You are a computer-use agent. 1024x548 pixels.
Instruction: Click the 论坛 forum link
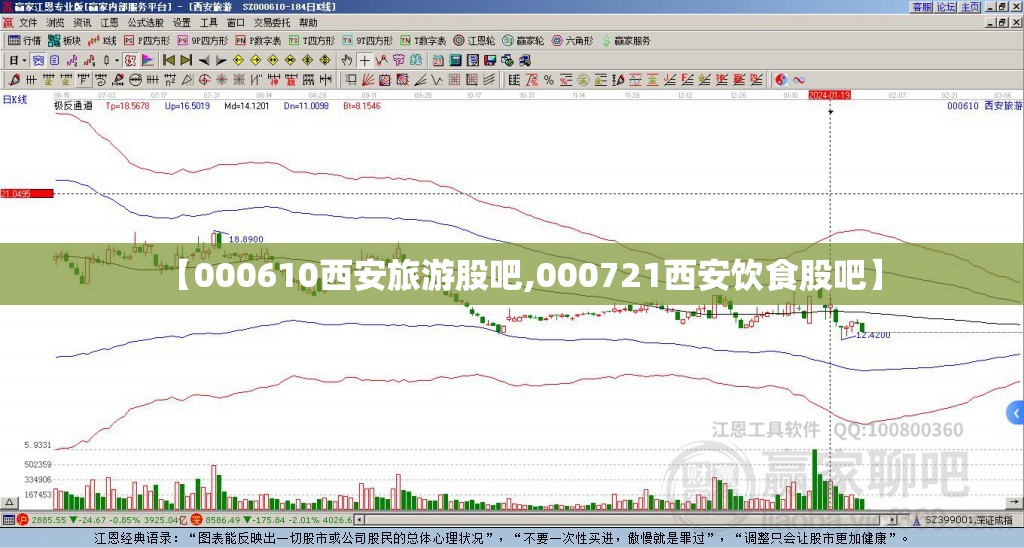coord(946,7)
